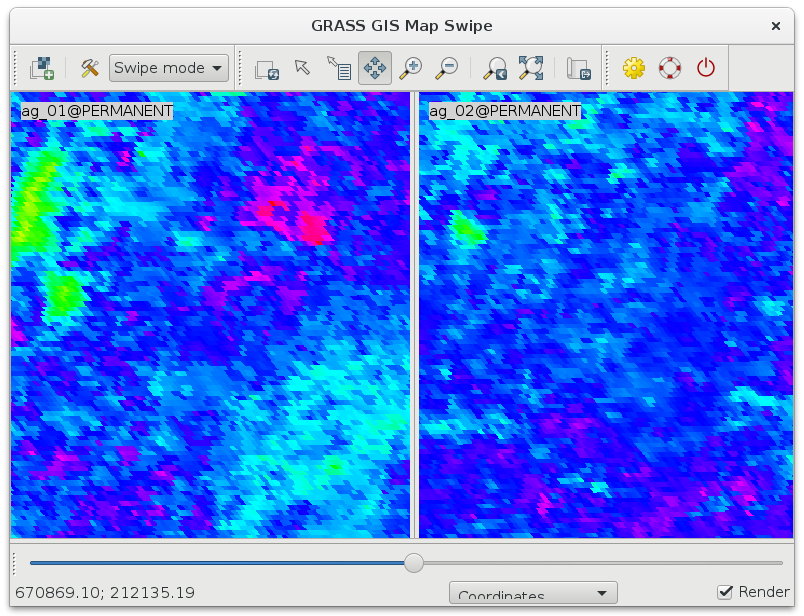Click the swipe slider handle

click(x=414, y=563)
